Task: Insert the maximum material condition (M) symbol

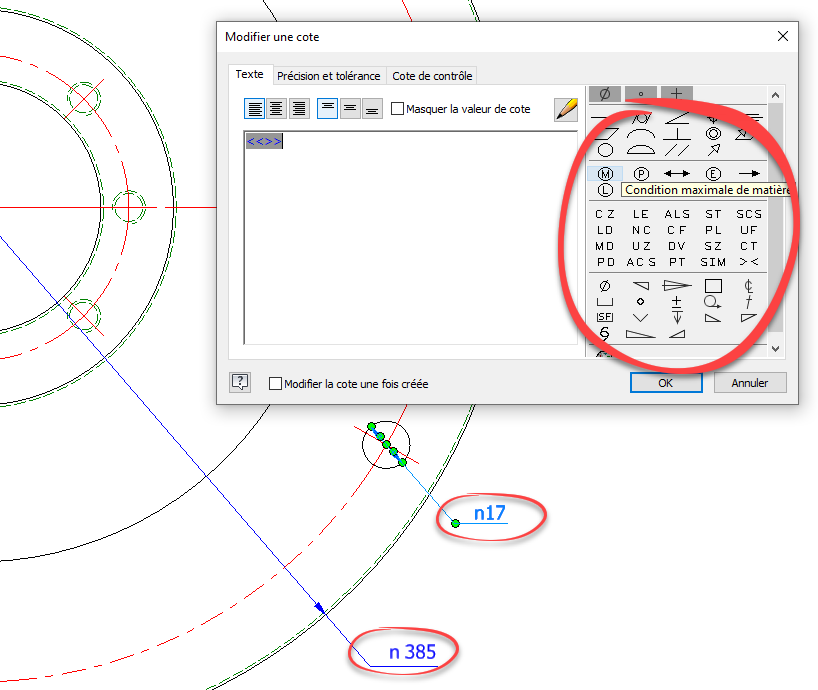Action: pos(605,174)
